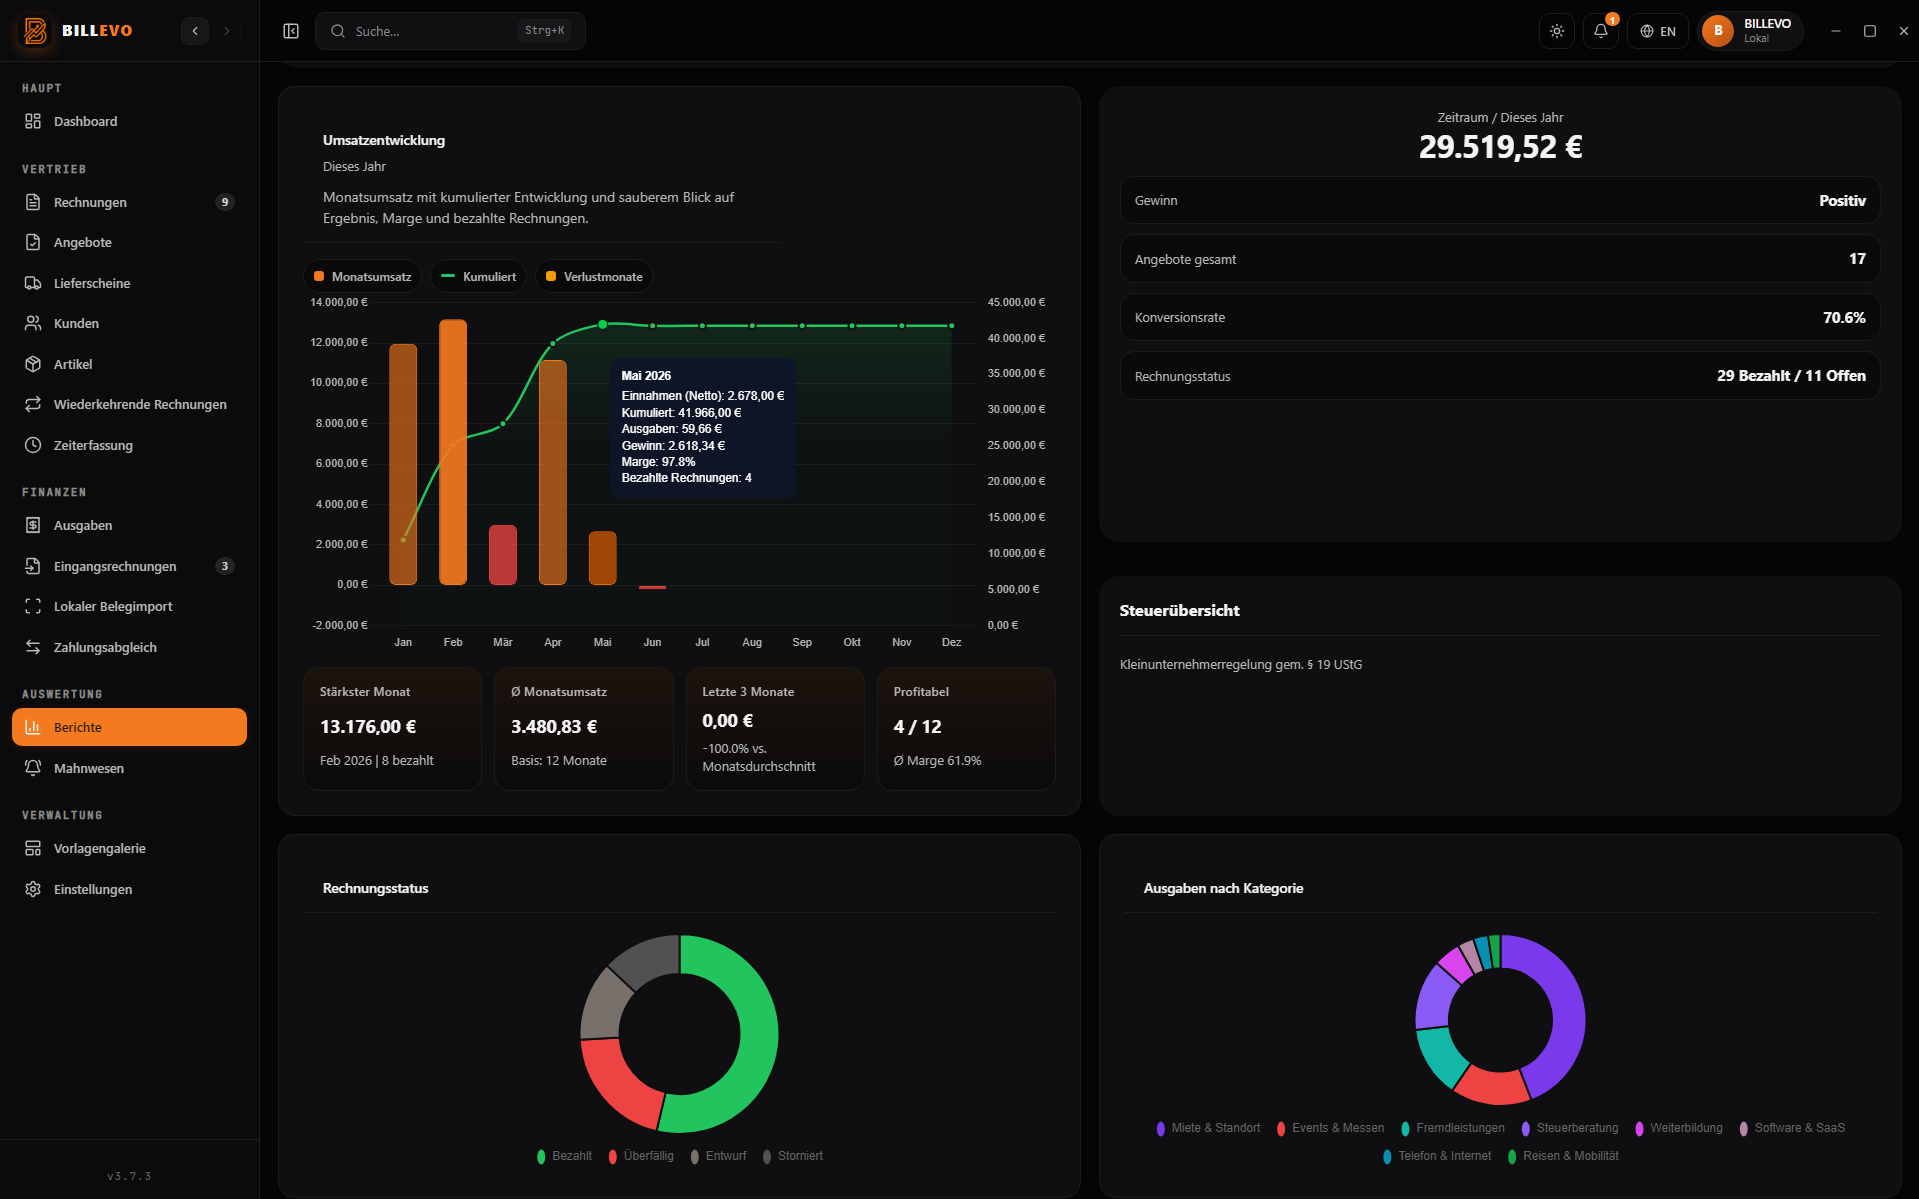Go back using the left chevron

195,31
